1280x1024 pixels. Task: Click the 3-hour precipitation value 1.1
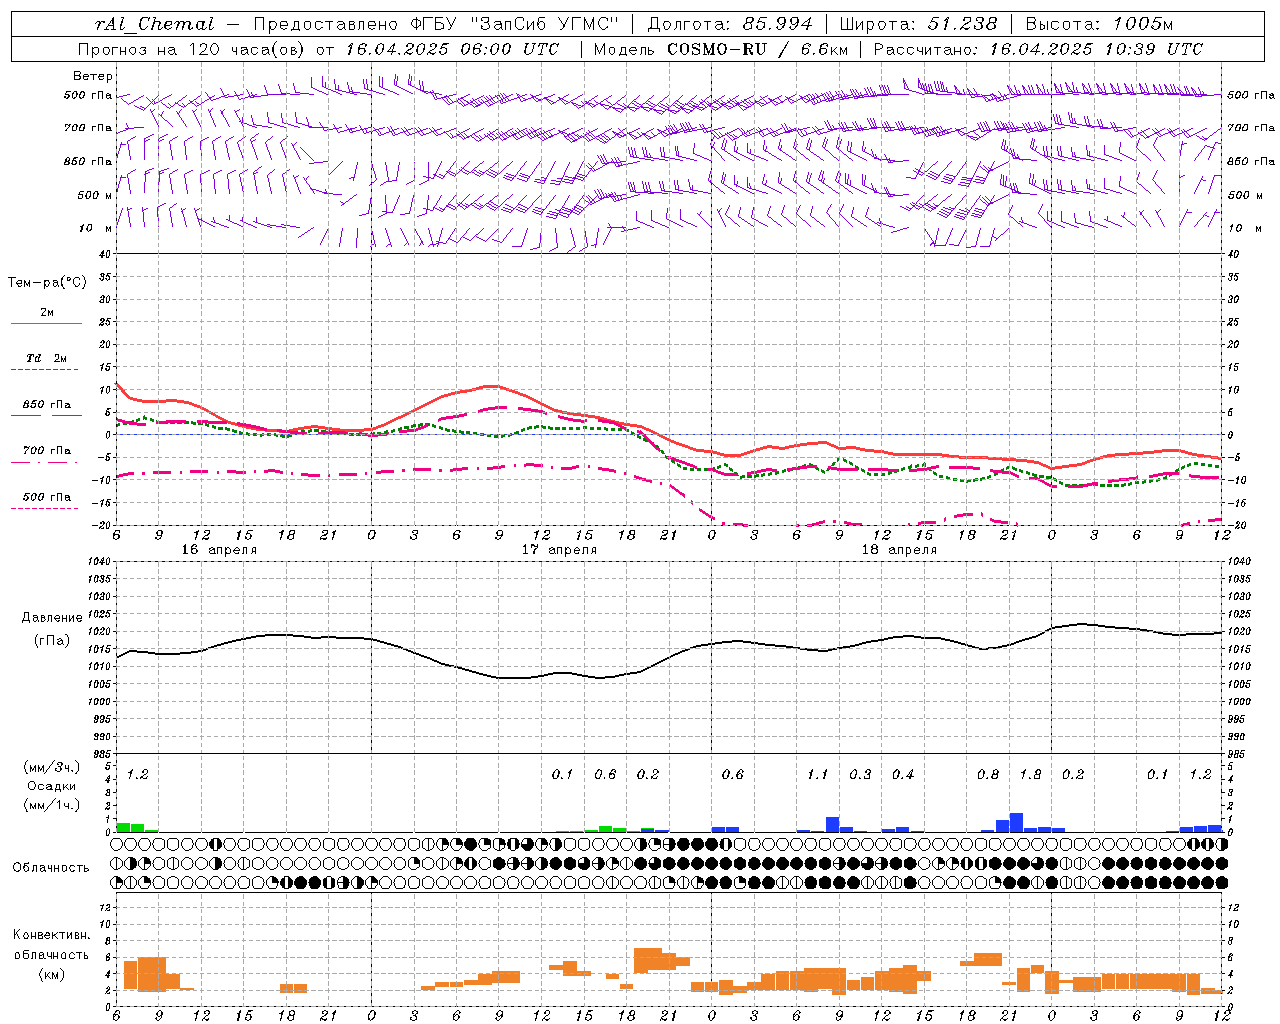tap(818, 775)
